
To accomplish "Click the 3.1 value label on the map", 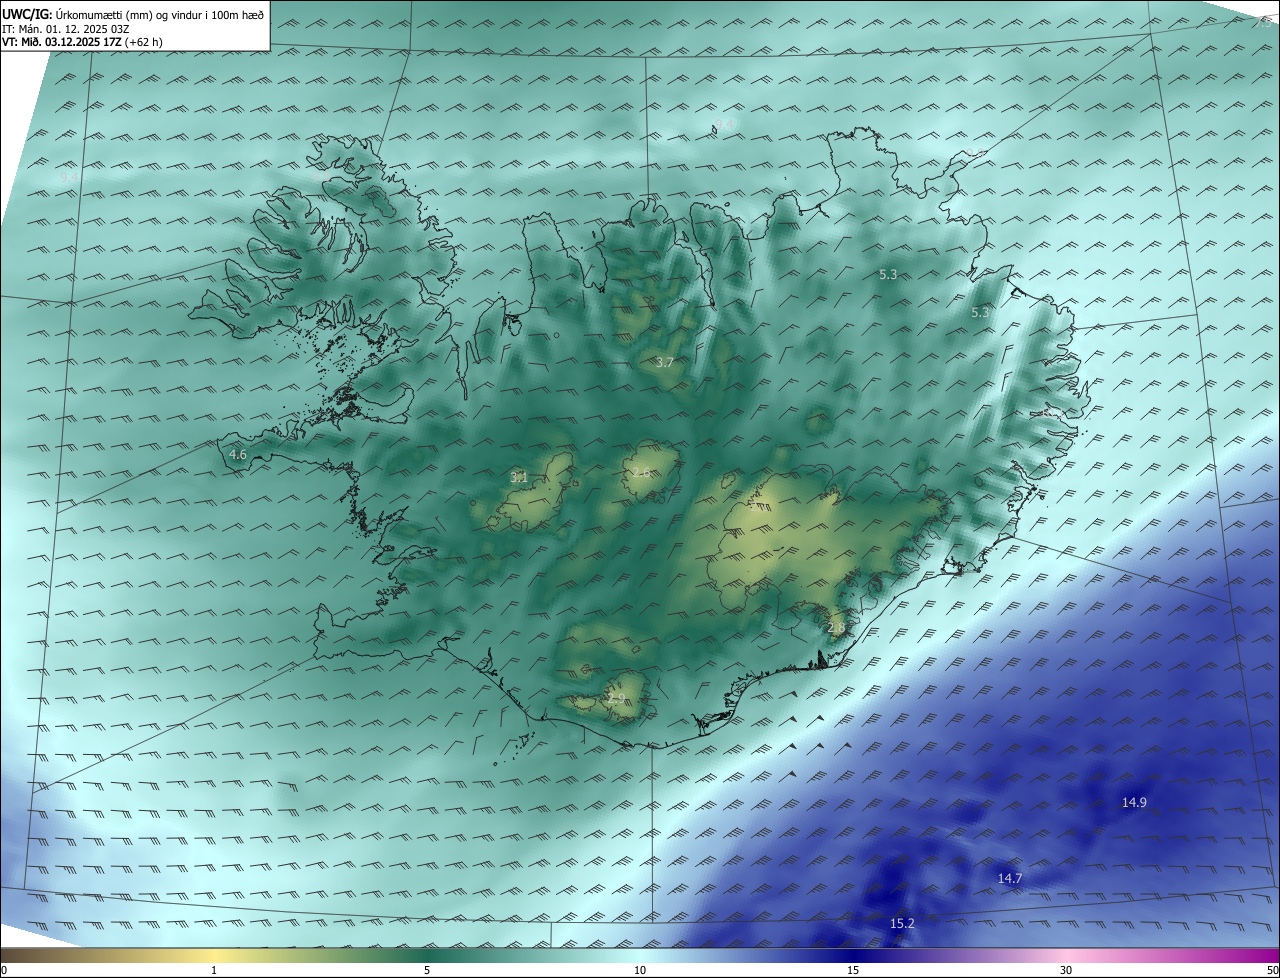I will [x=519, y=477].
